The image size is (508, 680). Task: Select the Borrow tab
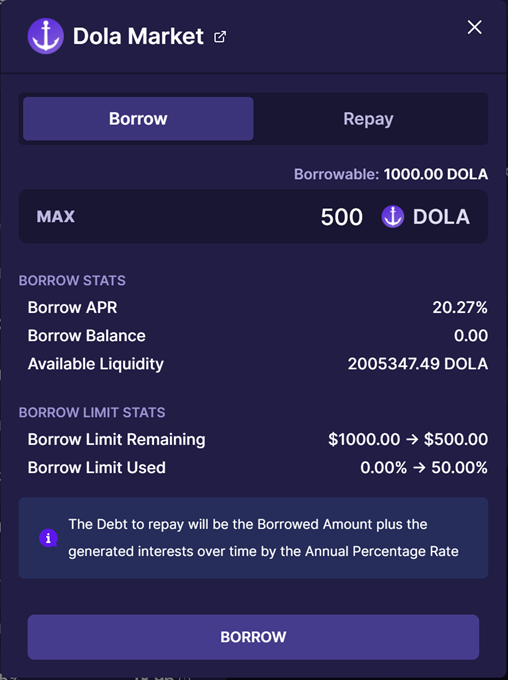point(138,119)
